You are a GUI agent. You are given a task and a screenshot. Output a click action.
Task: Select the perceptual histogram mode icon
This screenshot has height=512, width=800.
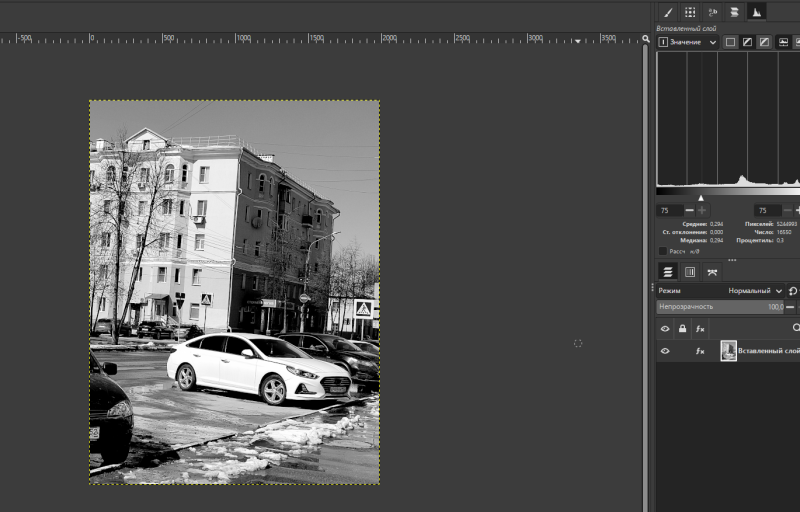click(x=764, y=42)
